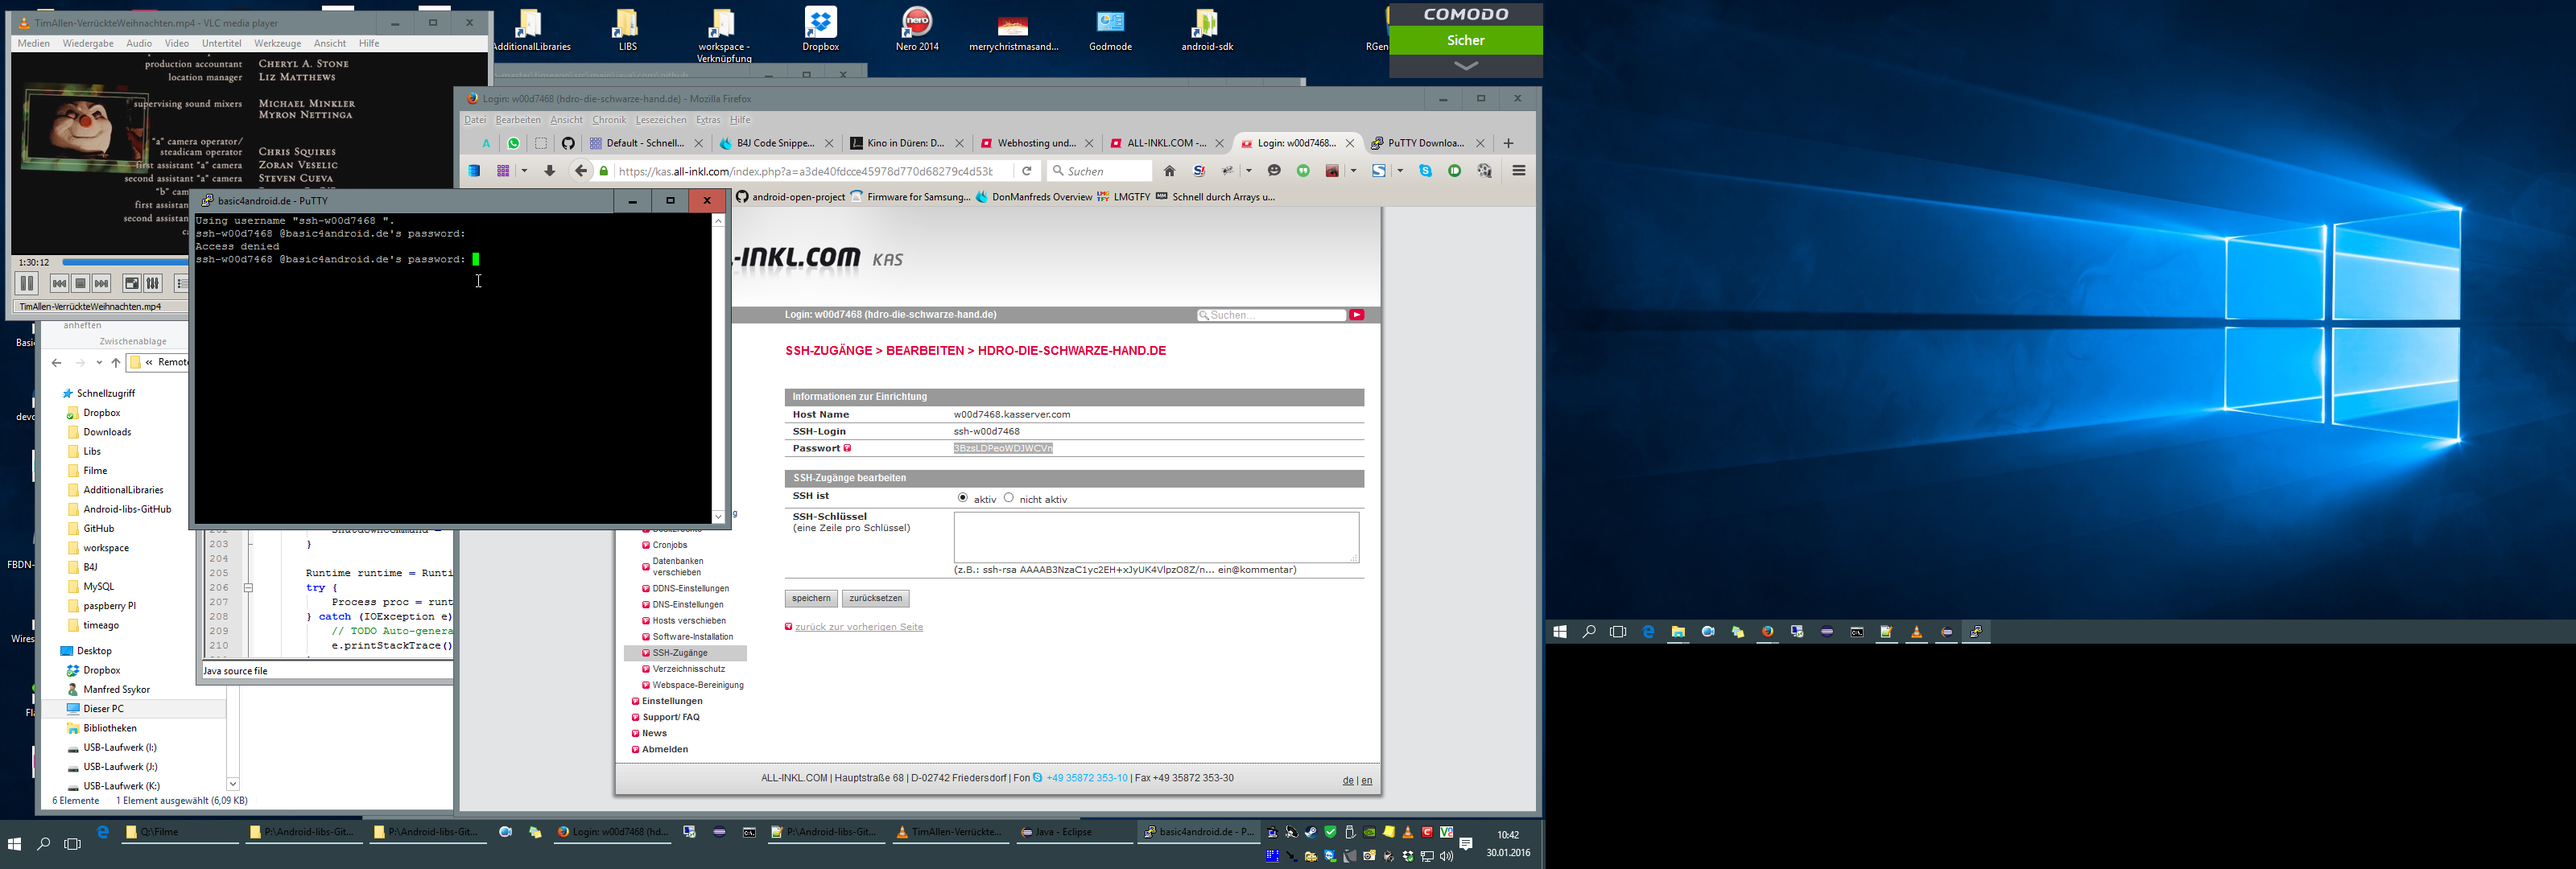The width and height of the screenshot is (2576, 869).
Task: Open GitHub pinned tab in Firefox
Action: [x=568, y=143]
